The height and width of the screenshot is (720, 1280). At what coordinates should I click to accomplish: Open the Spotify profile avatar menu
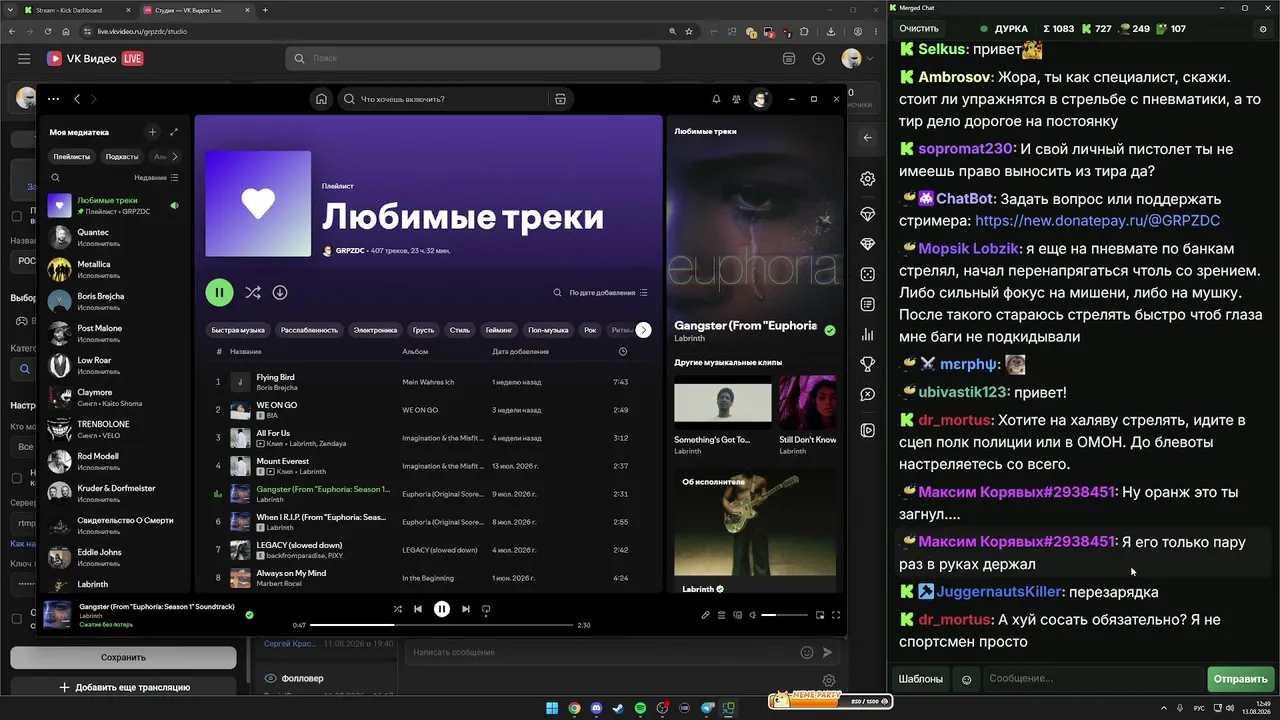coord(761,99)
